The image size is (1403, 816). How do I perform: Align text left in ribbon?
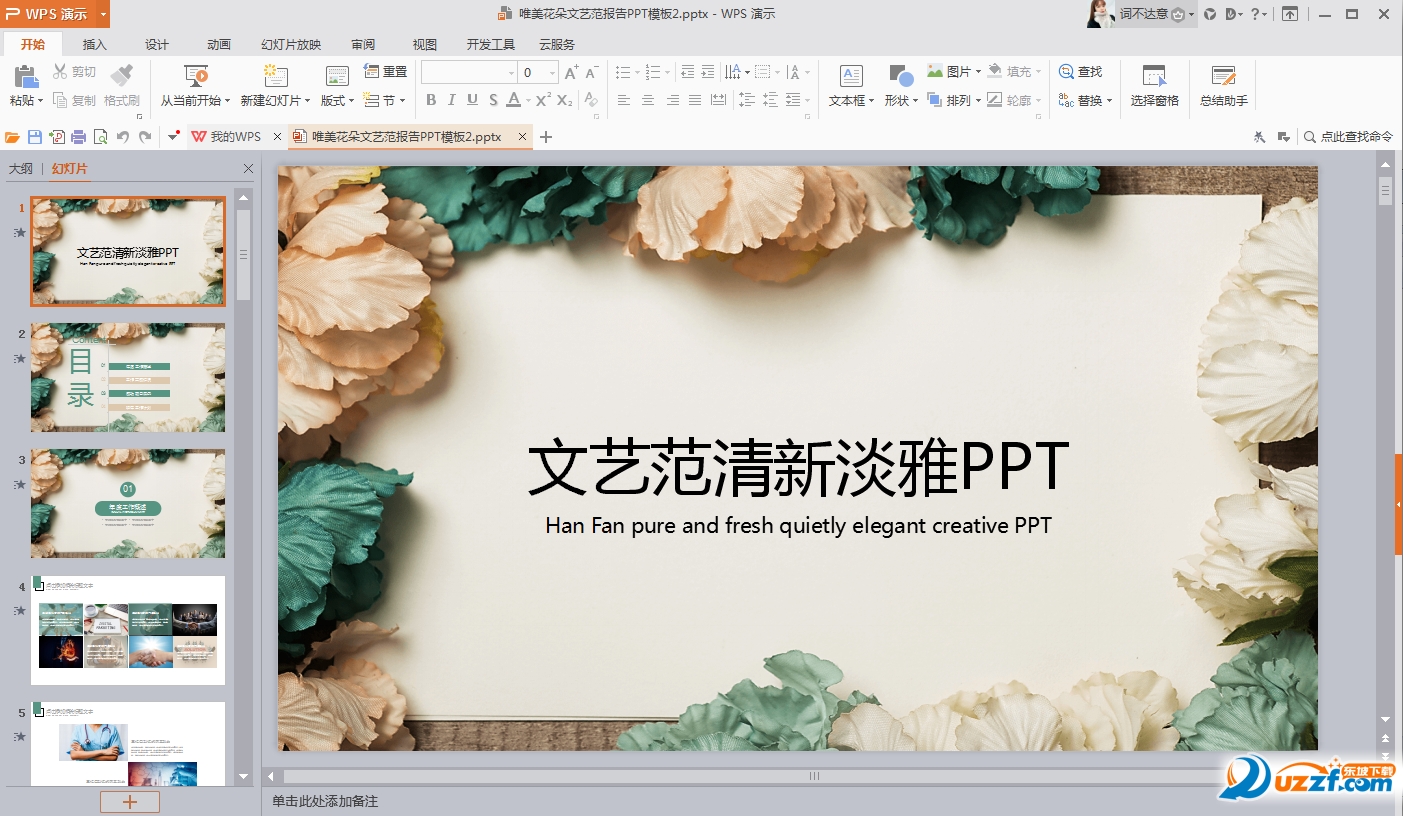624,100
